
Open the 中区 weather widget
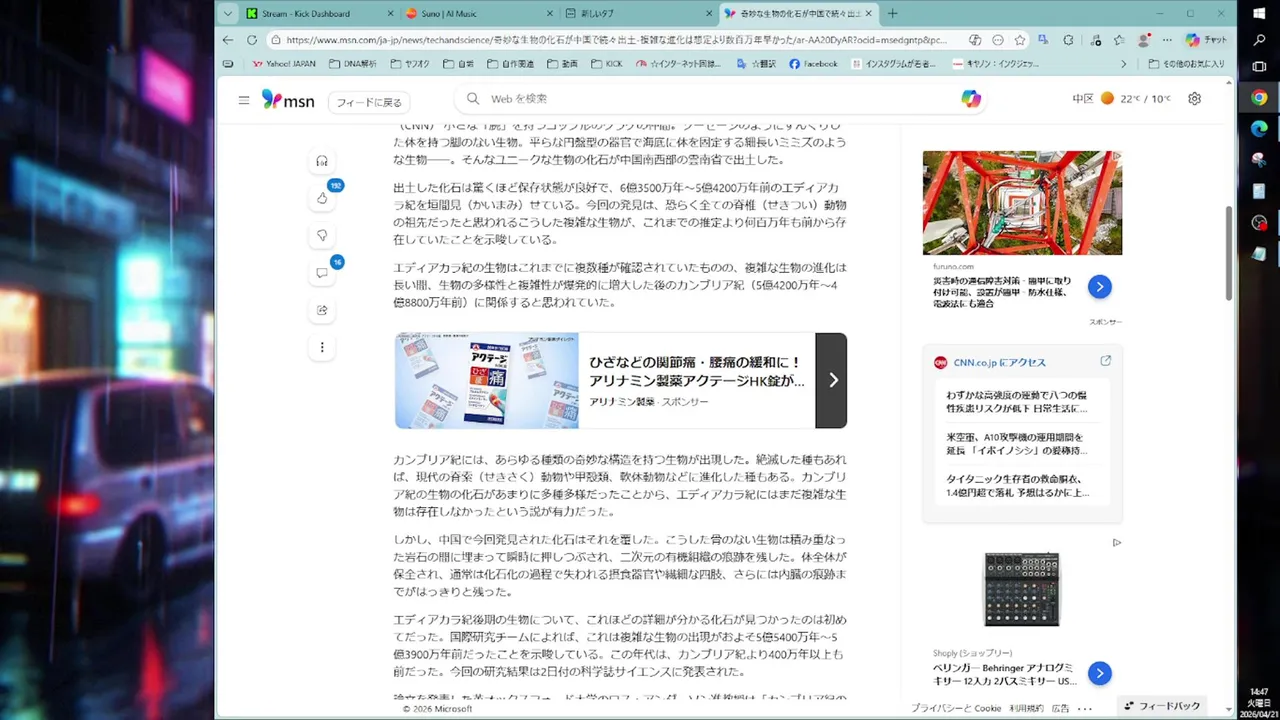[x=1121, y=99]
